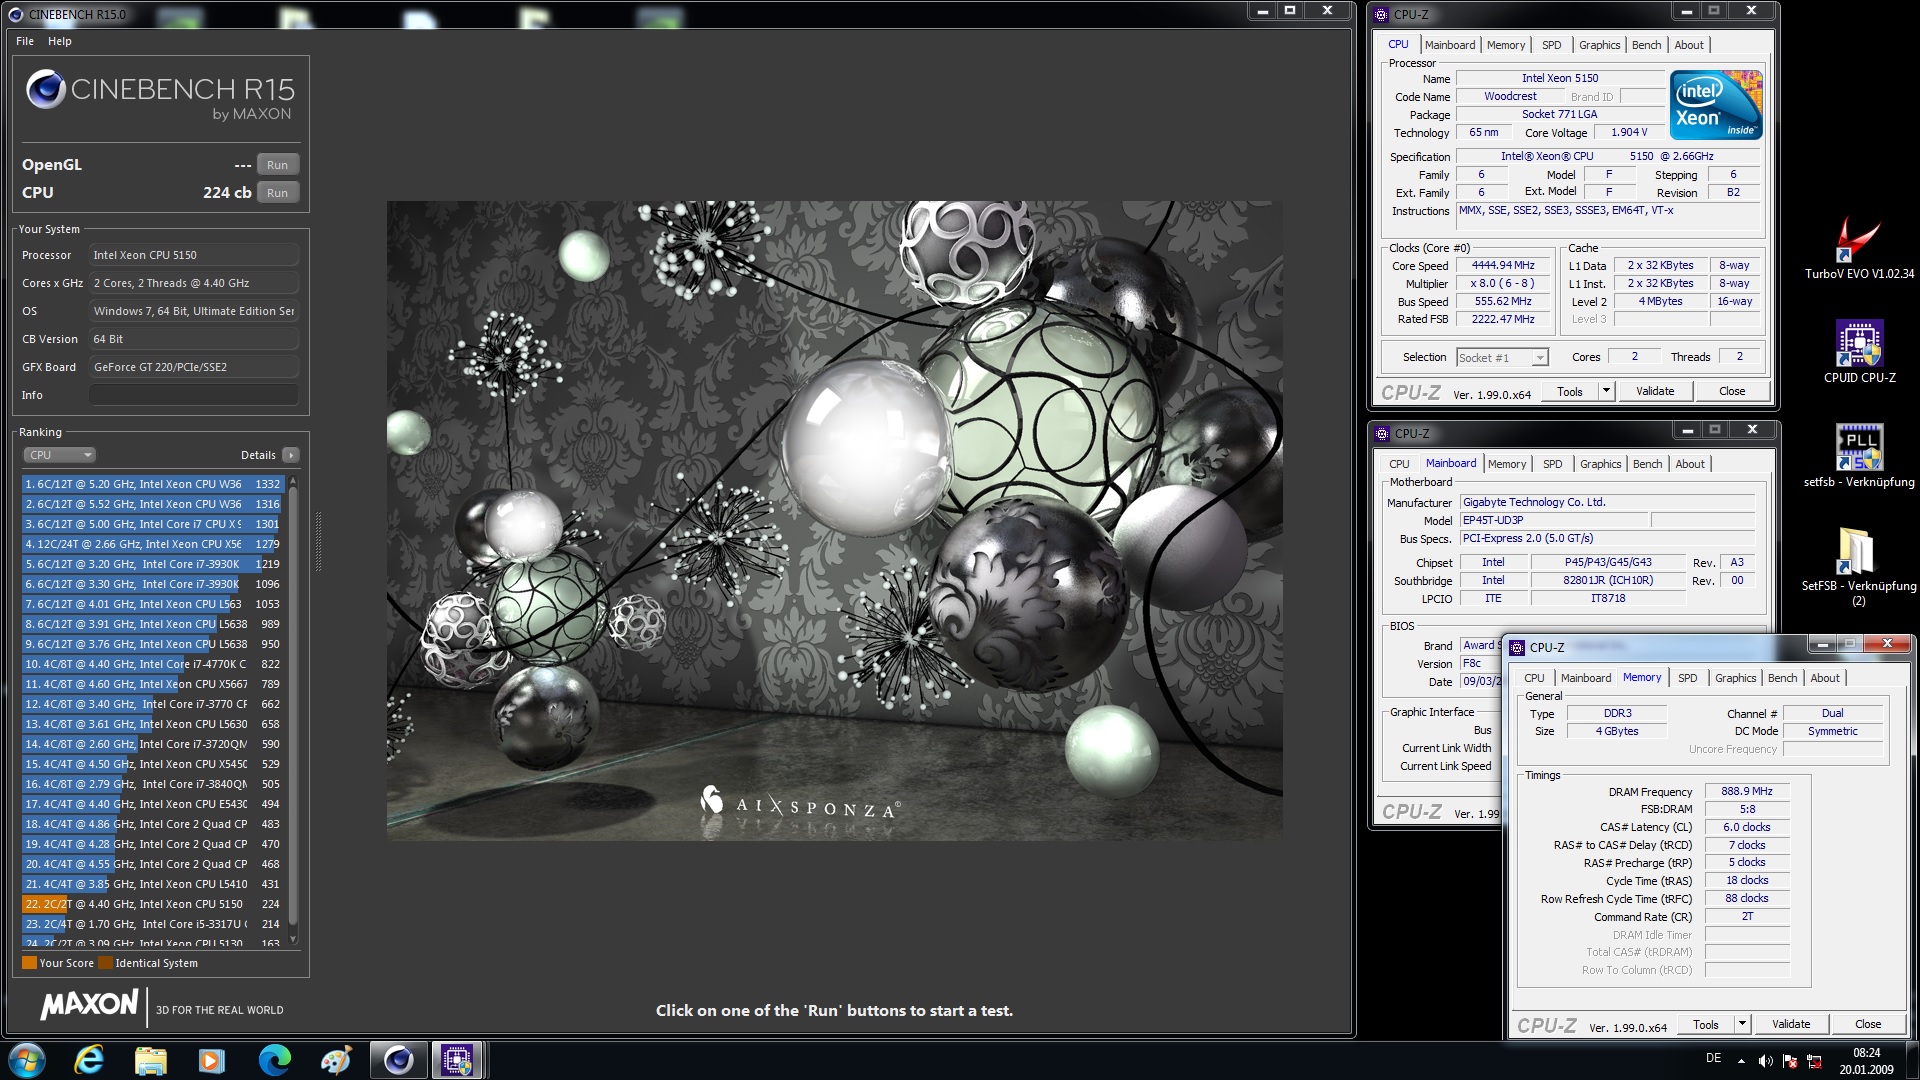Select highlighted ranking row 22 Xeon 5150

tap(154, 904)
